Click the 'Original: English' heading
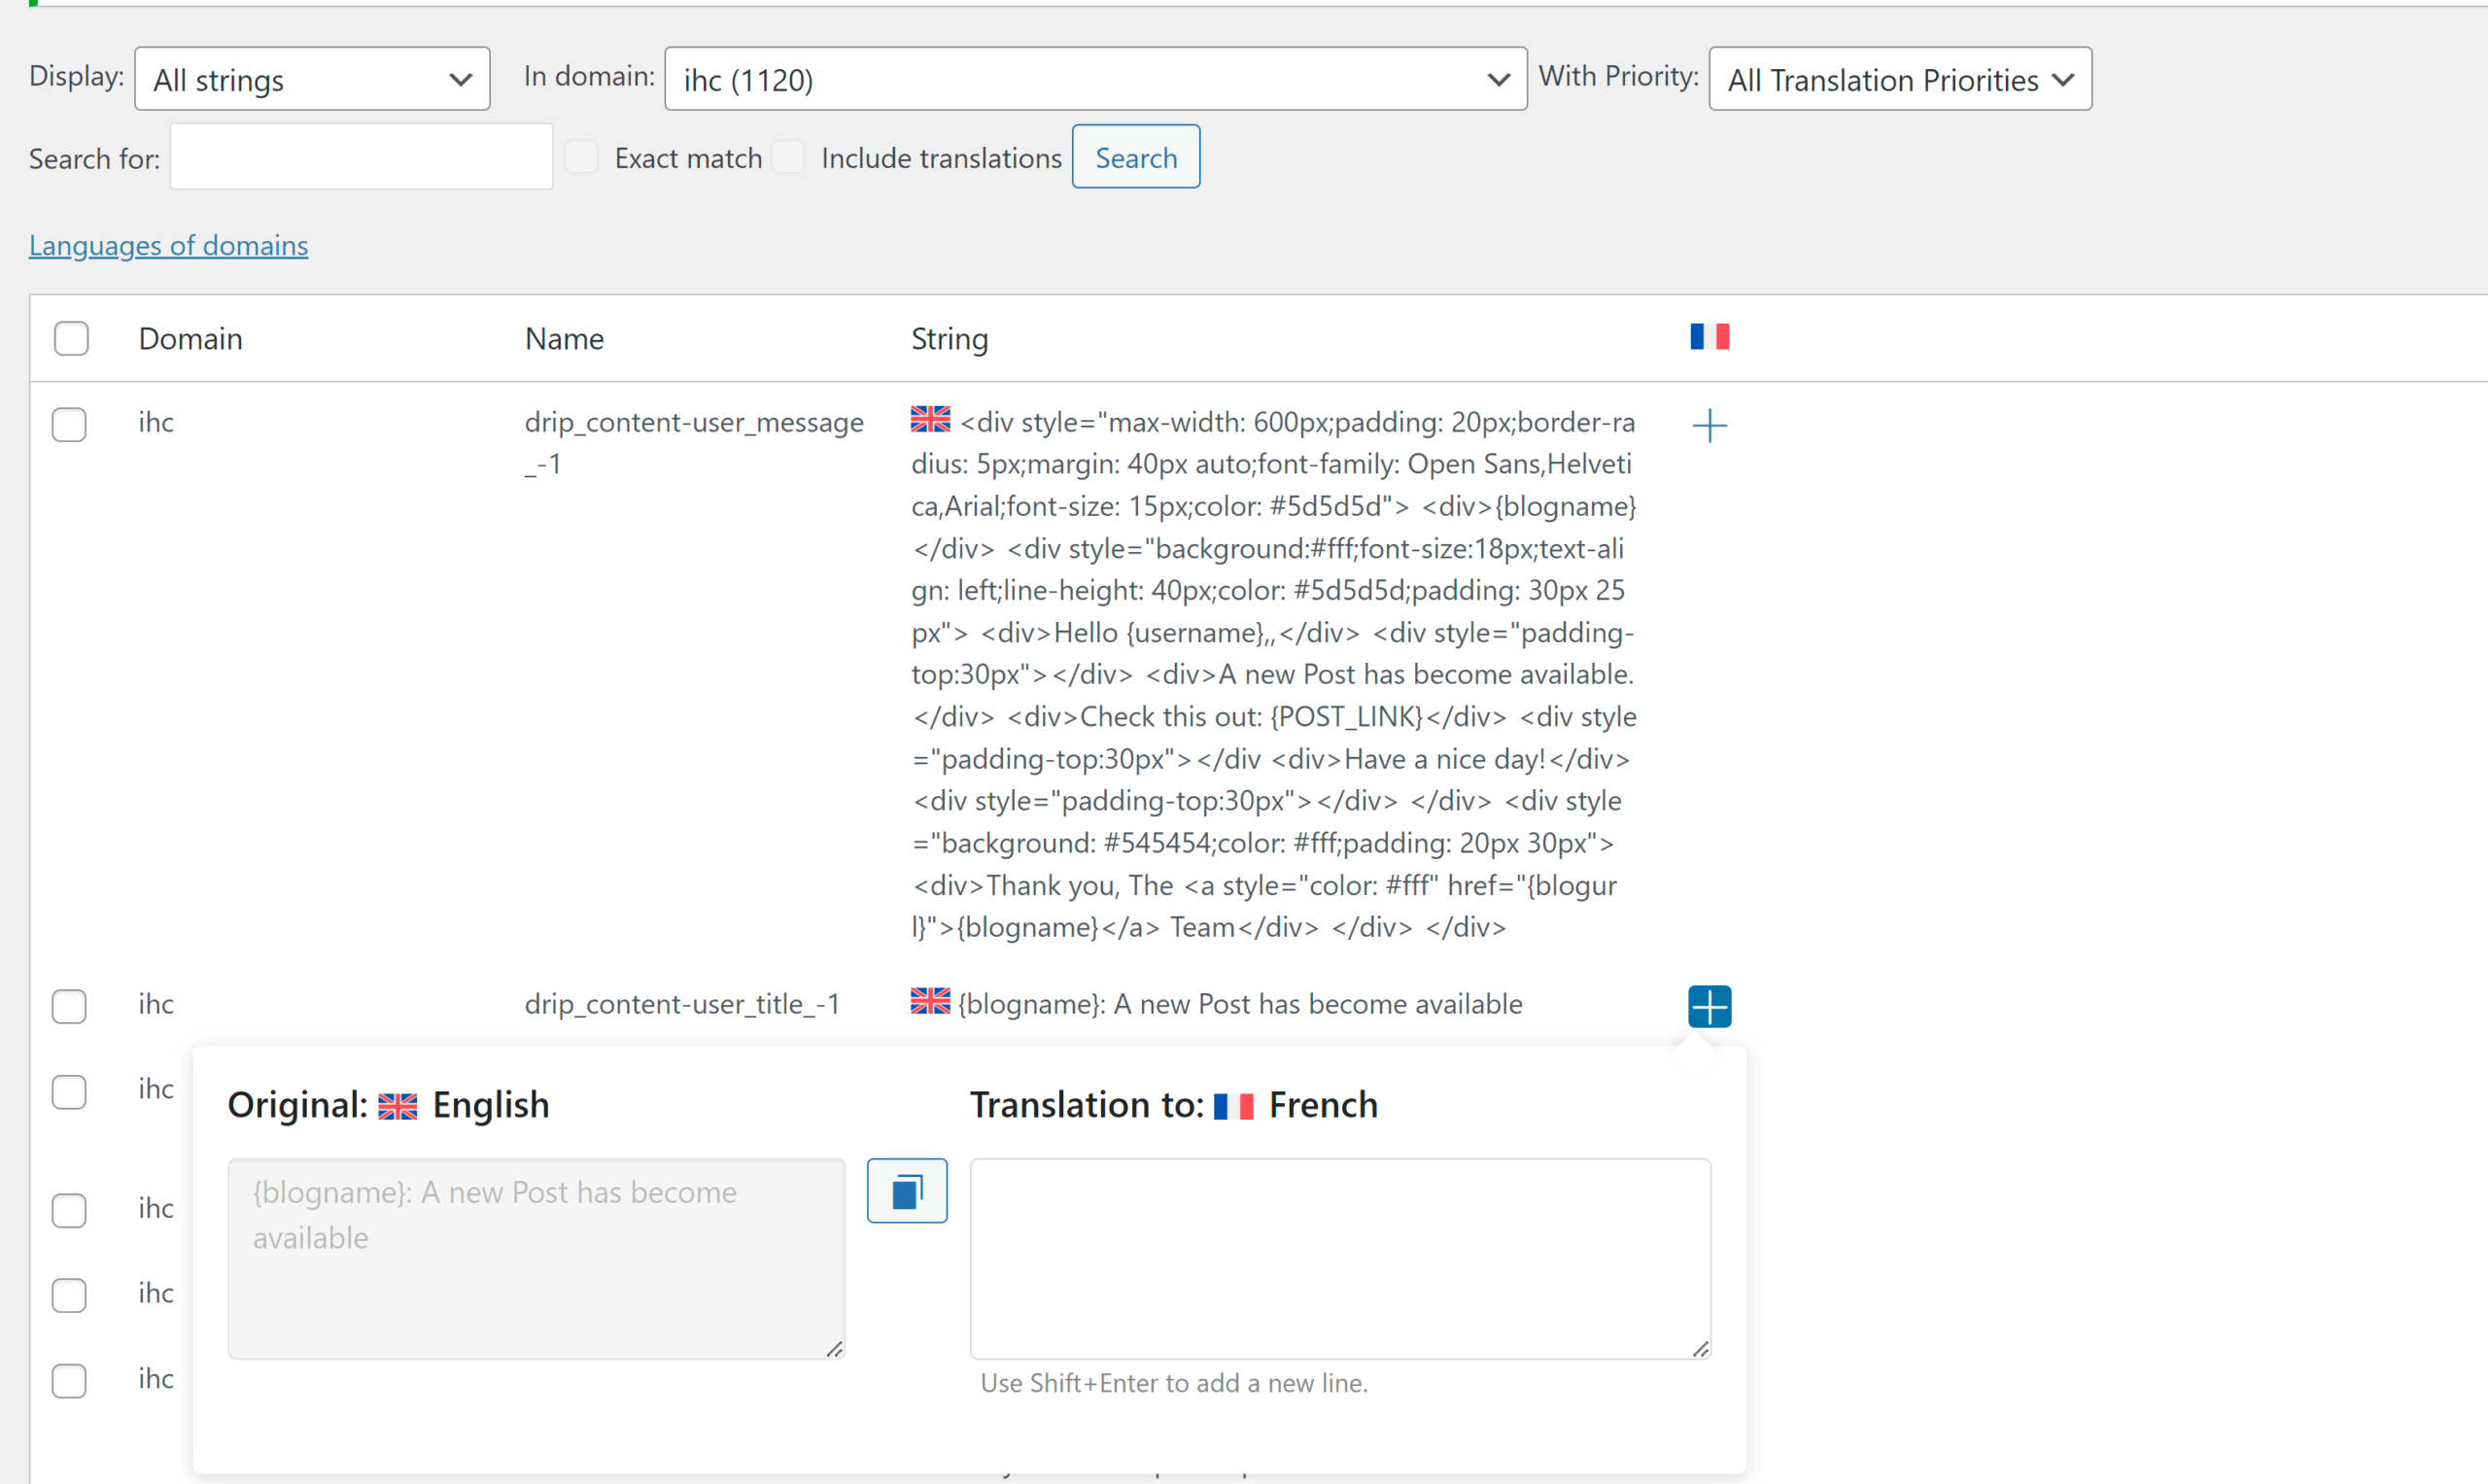 pyautogui.click(x=389, y=1106)
